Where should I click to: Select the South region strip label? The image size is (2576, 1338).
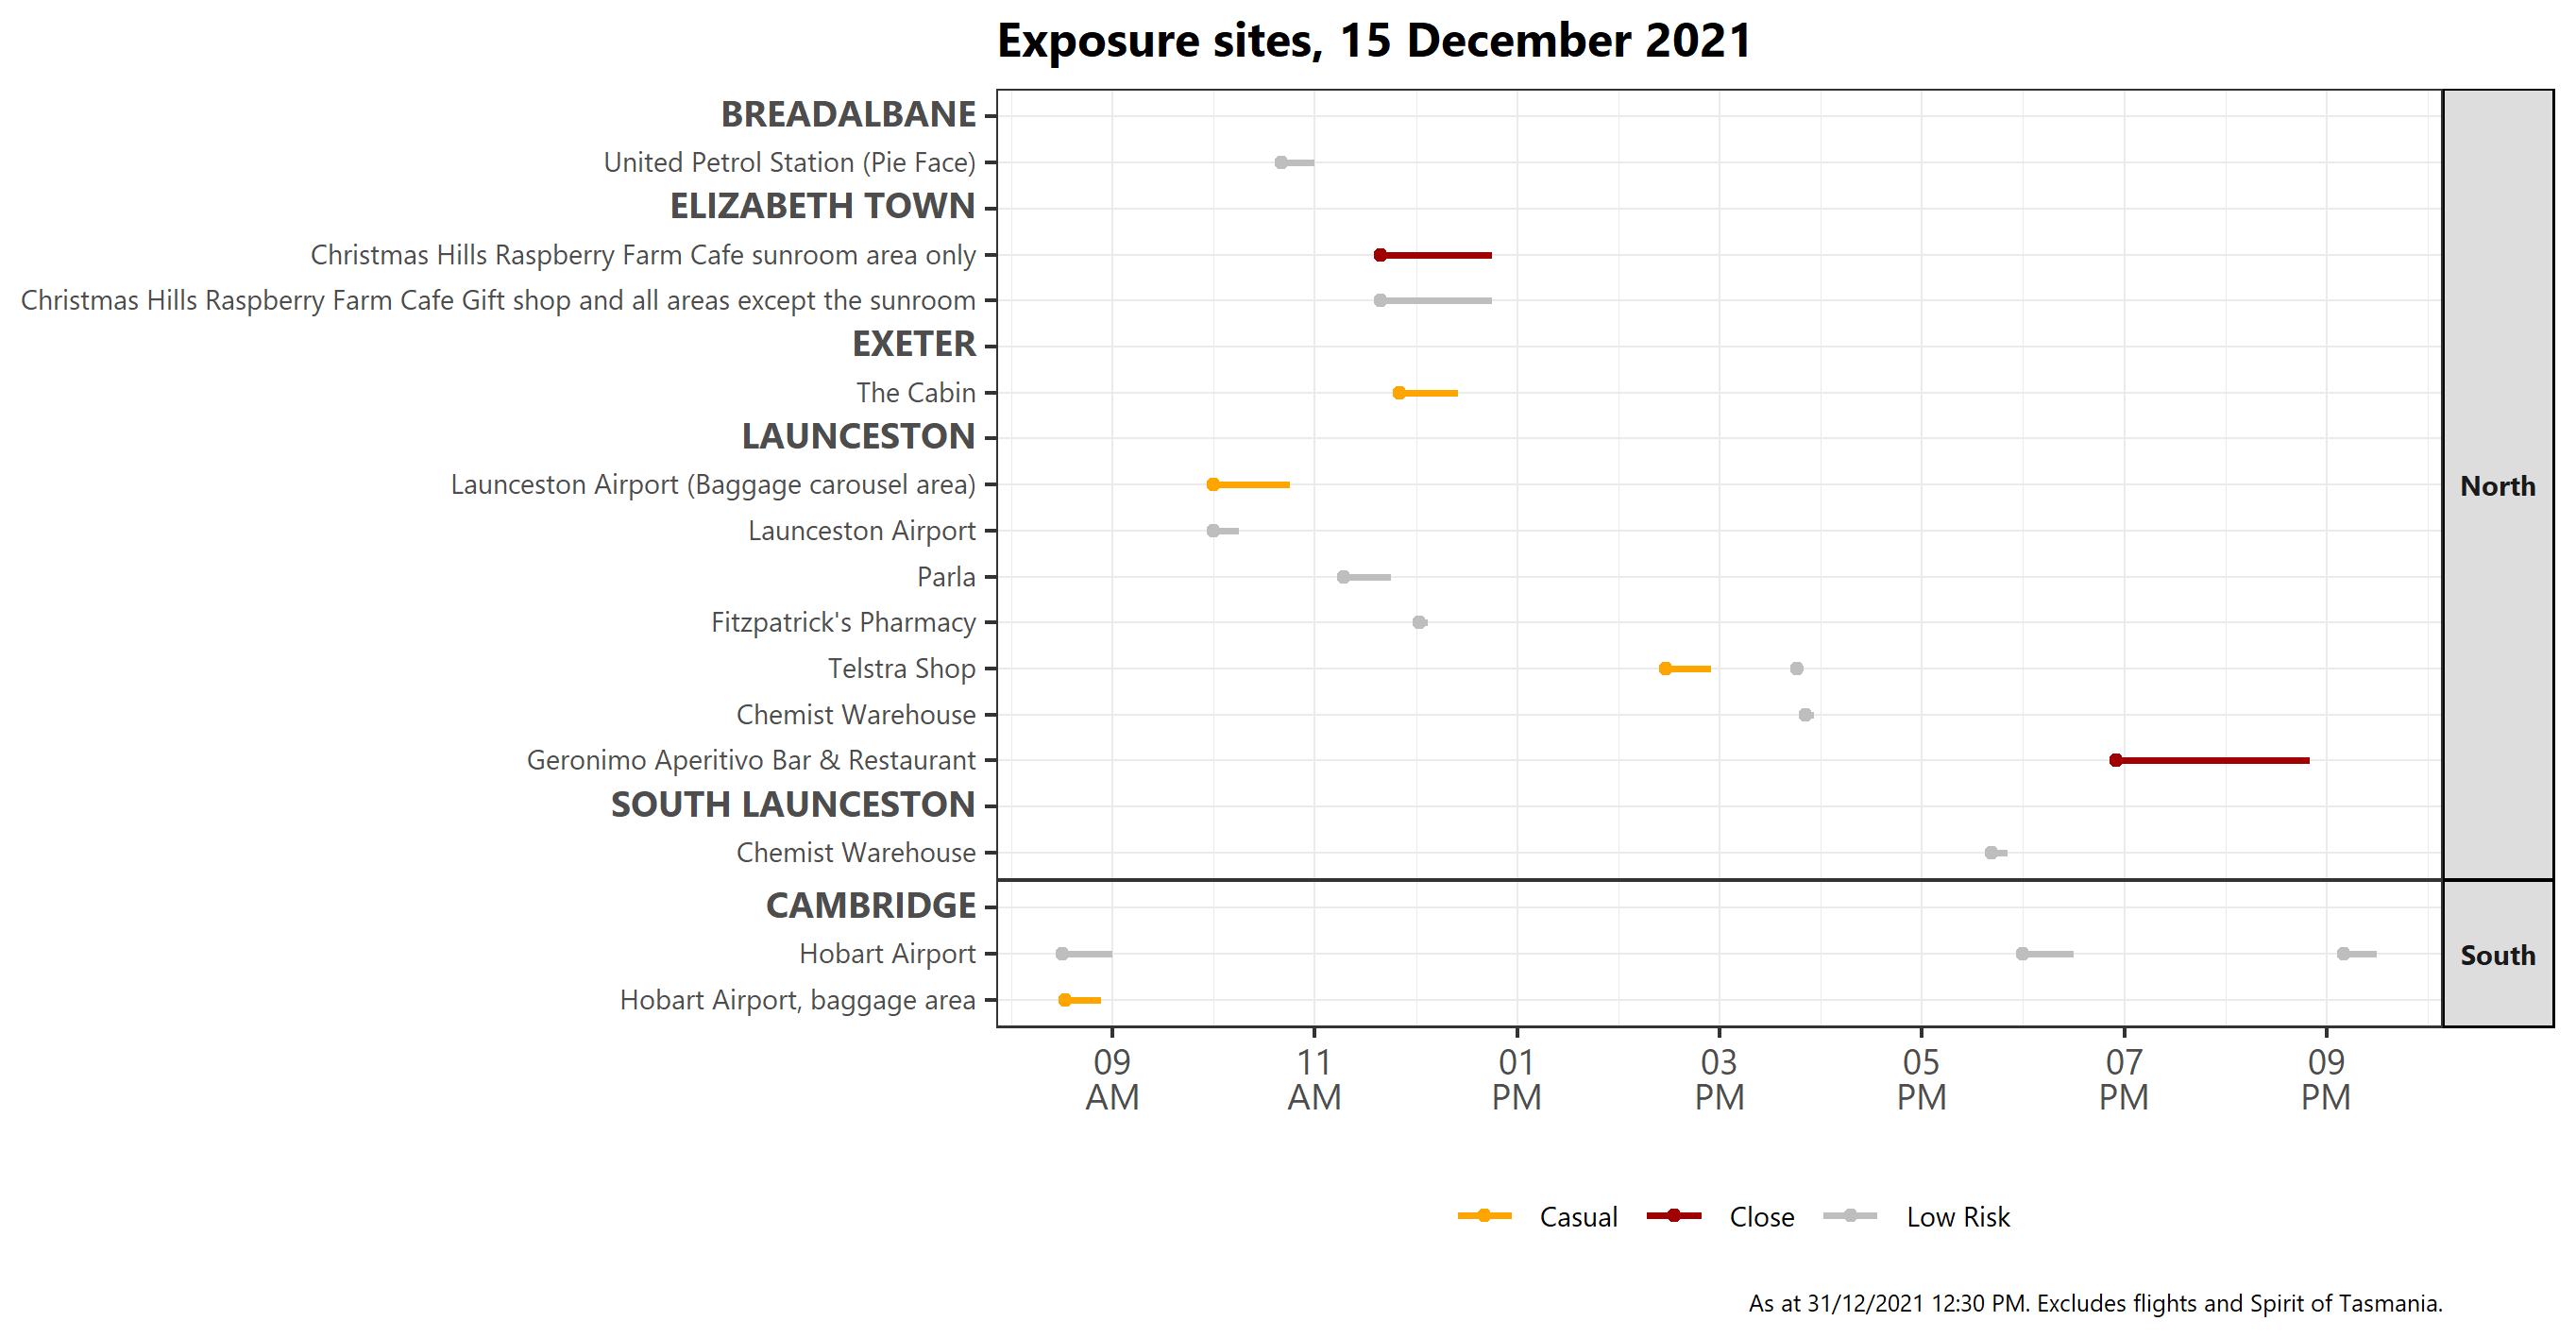point(2497,955)
